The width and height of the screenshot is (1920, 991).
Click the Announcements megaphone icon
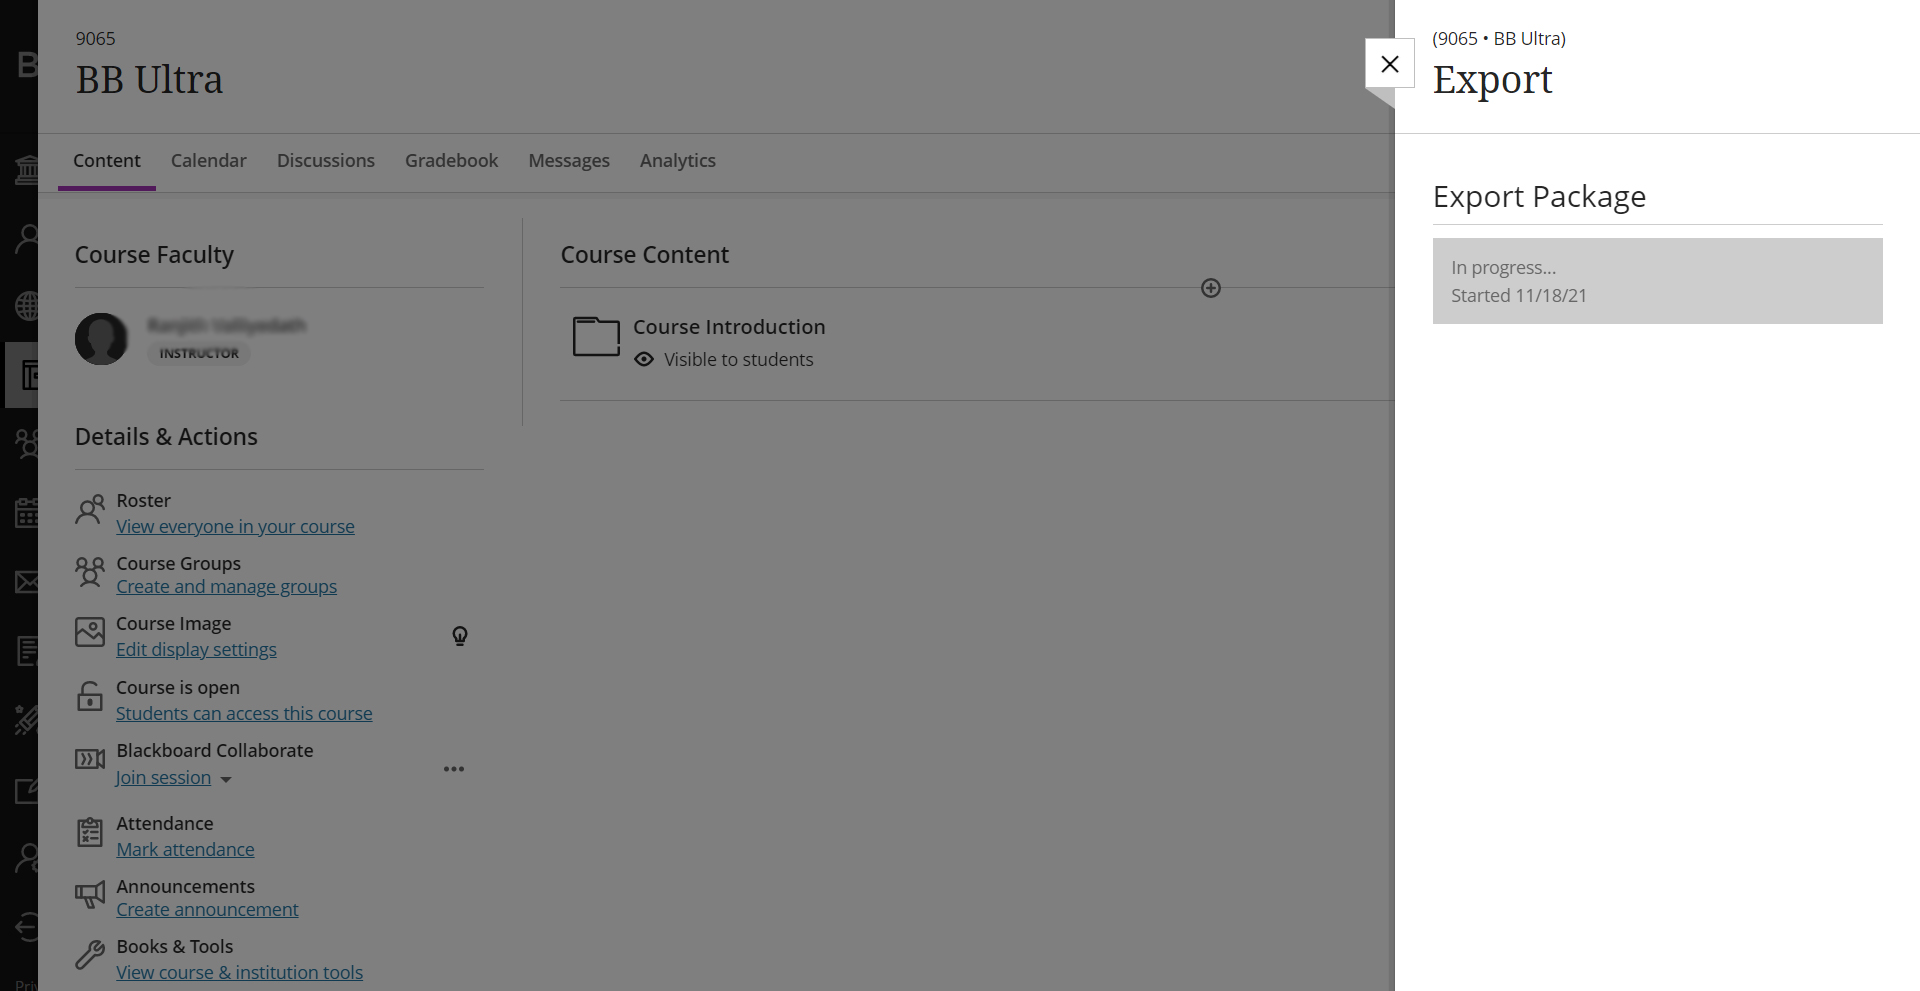tap(90, 894)
